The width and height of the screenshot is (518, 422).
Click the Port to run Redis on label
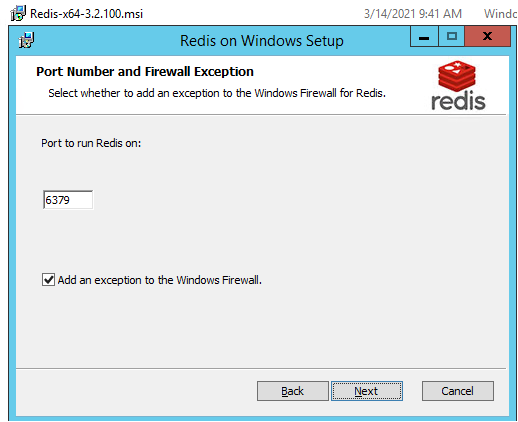coord(91,143)
